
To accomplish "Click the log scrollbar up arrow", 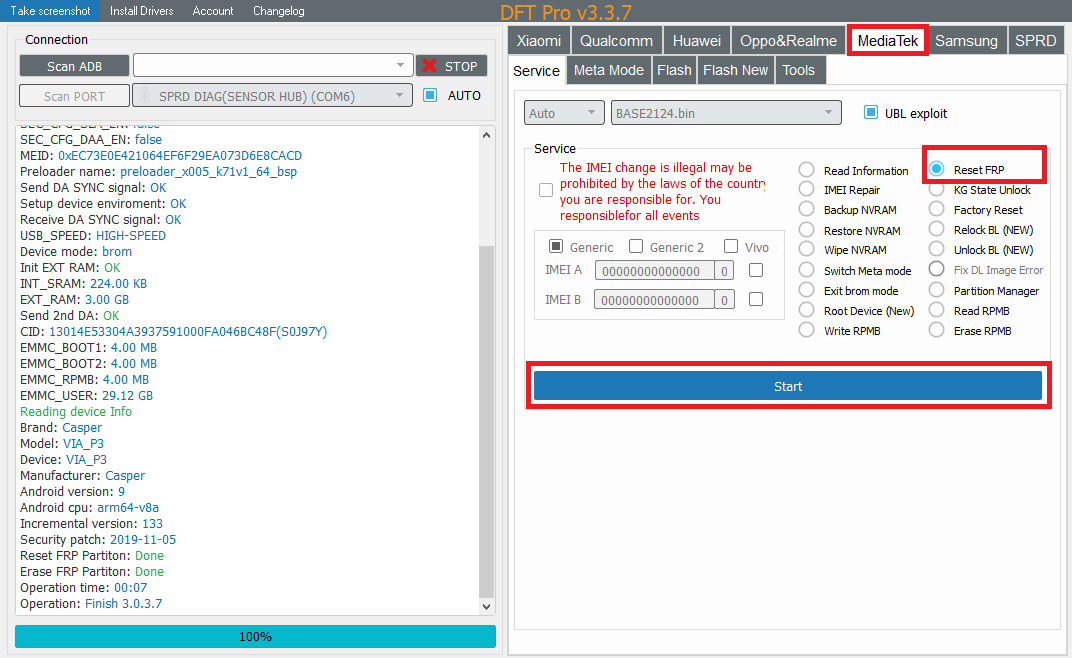I will (x=486, y=135).
